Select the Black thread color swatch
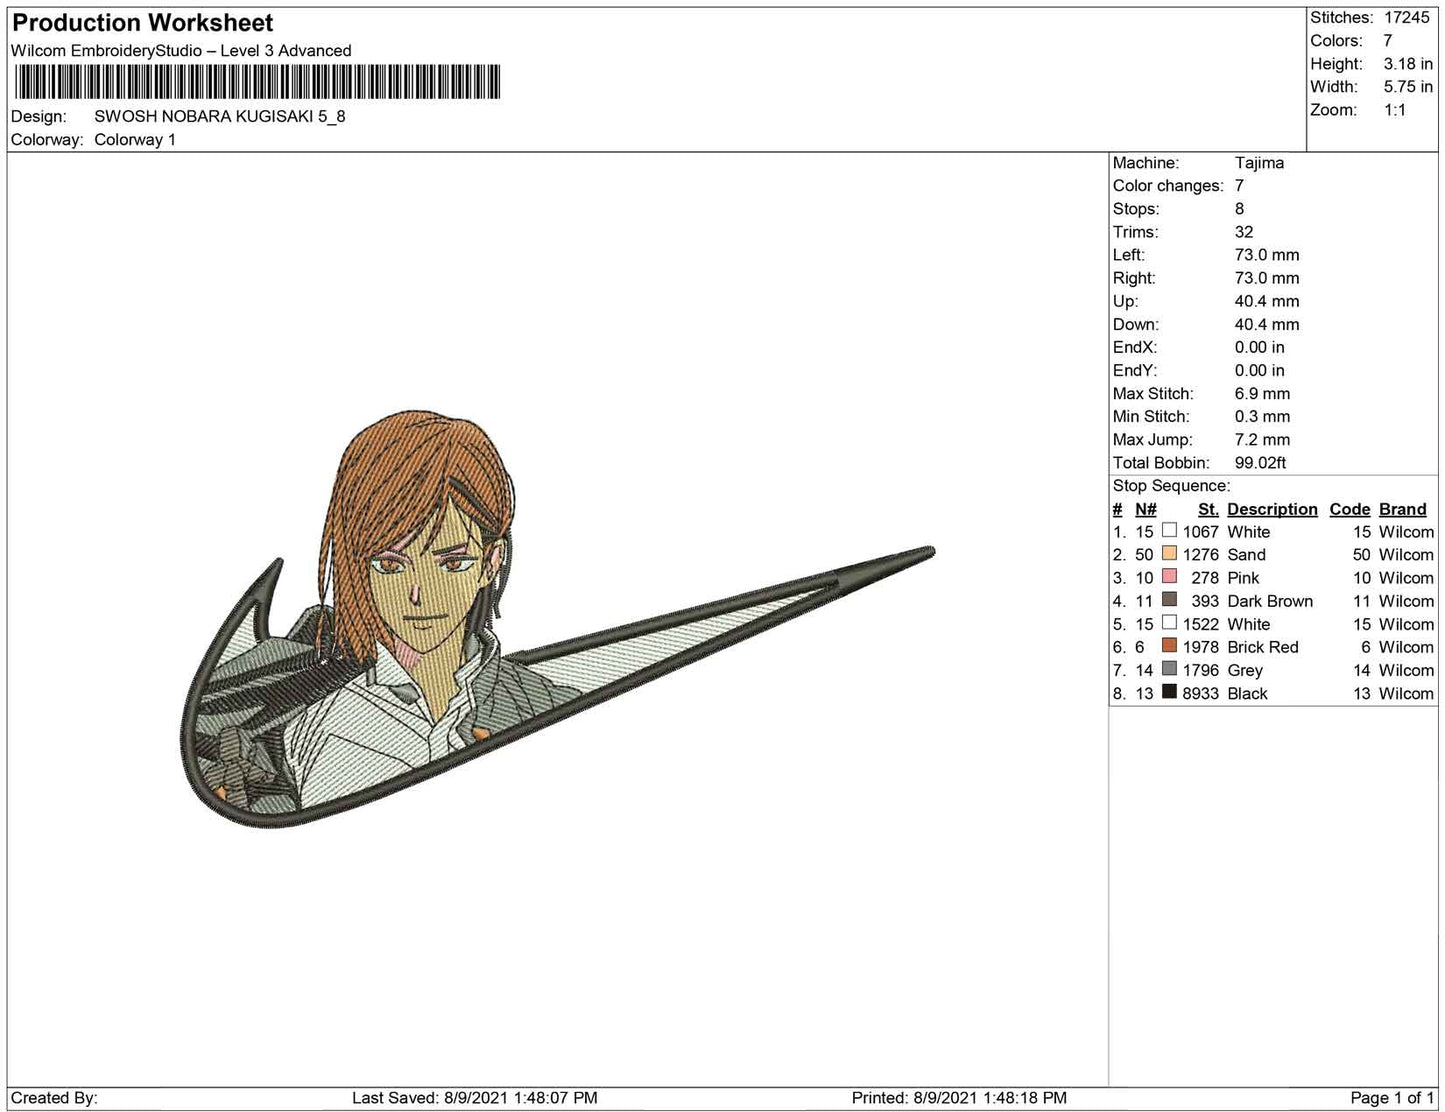 (x=1169, y=692)
